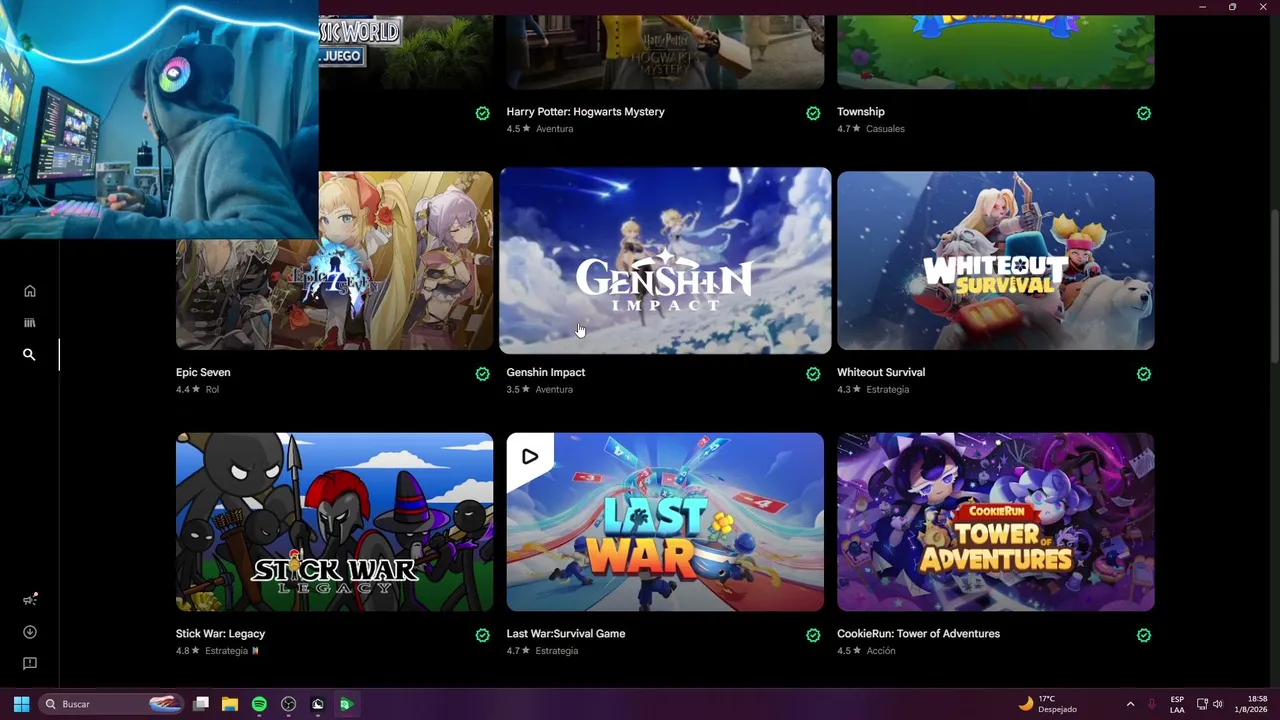The width and height of the screenshot is (1280, 720).
Task: Open the ESP LAA keyboard language switcher
Action: (x=1177, y=704)
